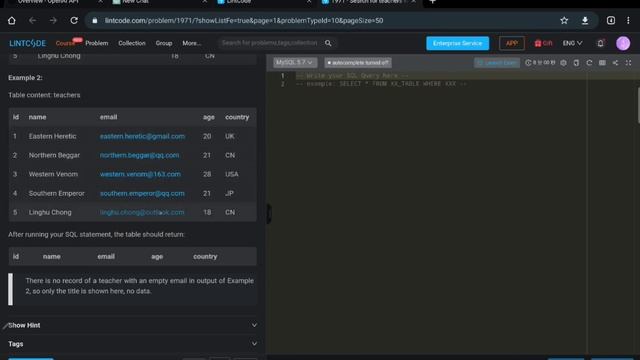Viewport: 640px width, 360px height.
Task: Click the browser address bar URL
Action: point(244,20)
